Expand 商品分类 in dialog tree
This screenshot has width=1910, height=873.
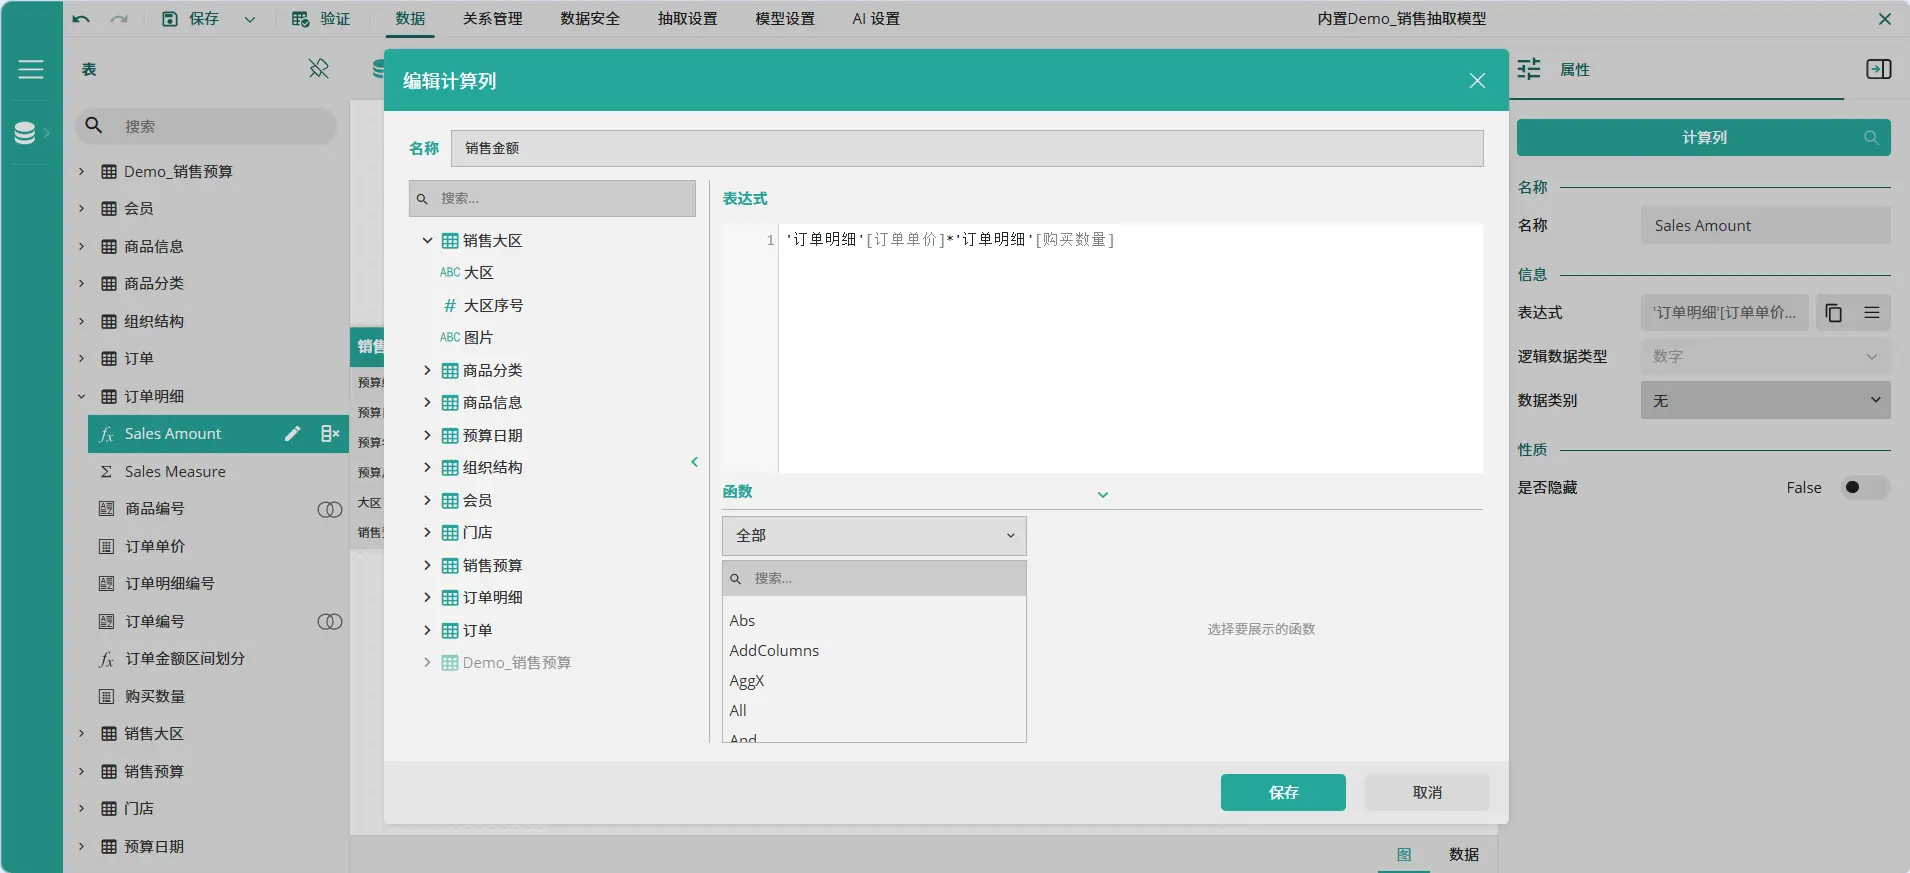[x=427, y=370]
